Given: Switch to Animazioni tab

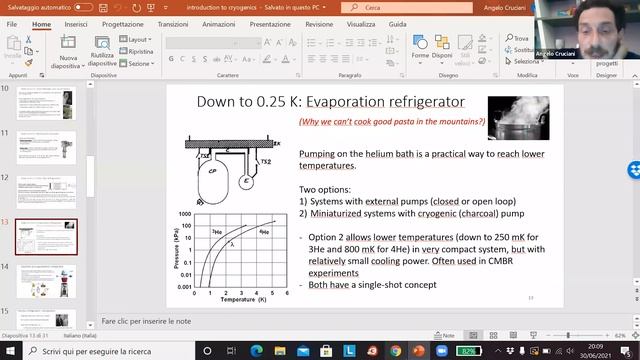Looking at the screenshot, I should tap(219, 24).
